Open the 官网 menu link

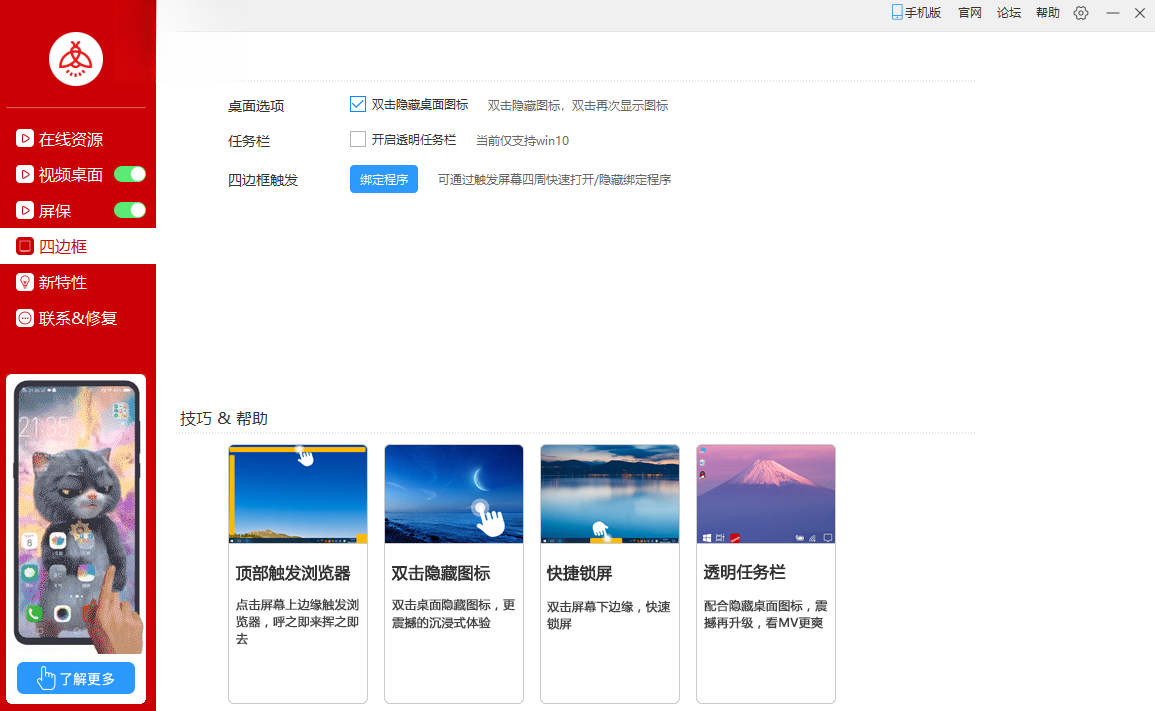[969, 13]
